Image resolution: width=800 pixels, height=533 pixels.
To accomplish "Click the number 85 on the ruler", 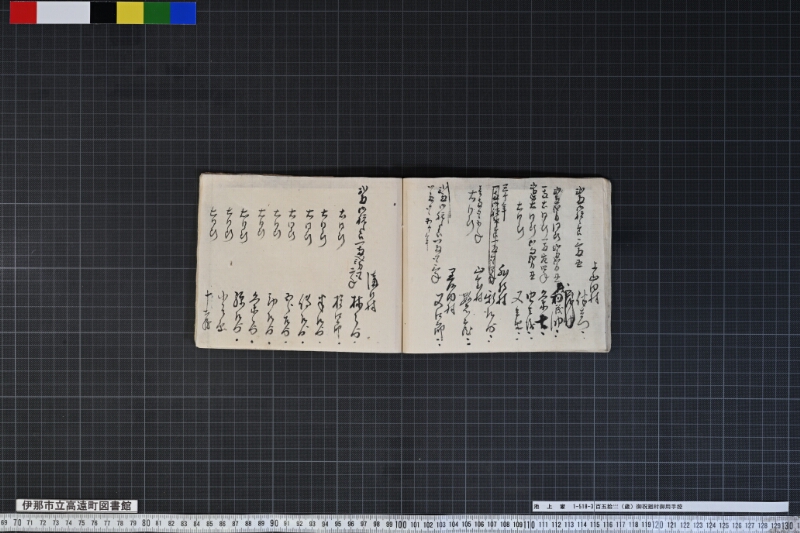I will pos(210,524).
